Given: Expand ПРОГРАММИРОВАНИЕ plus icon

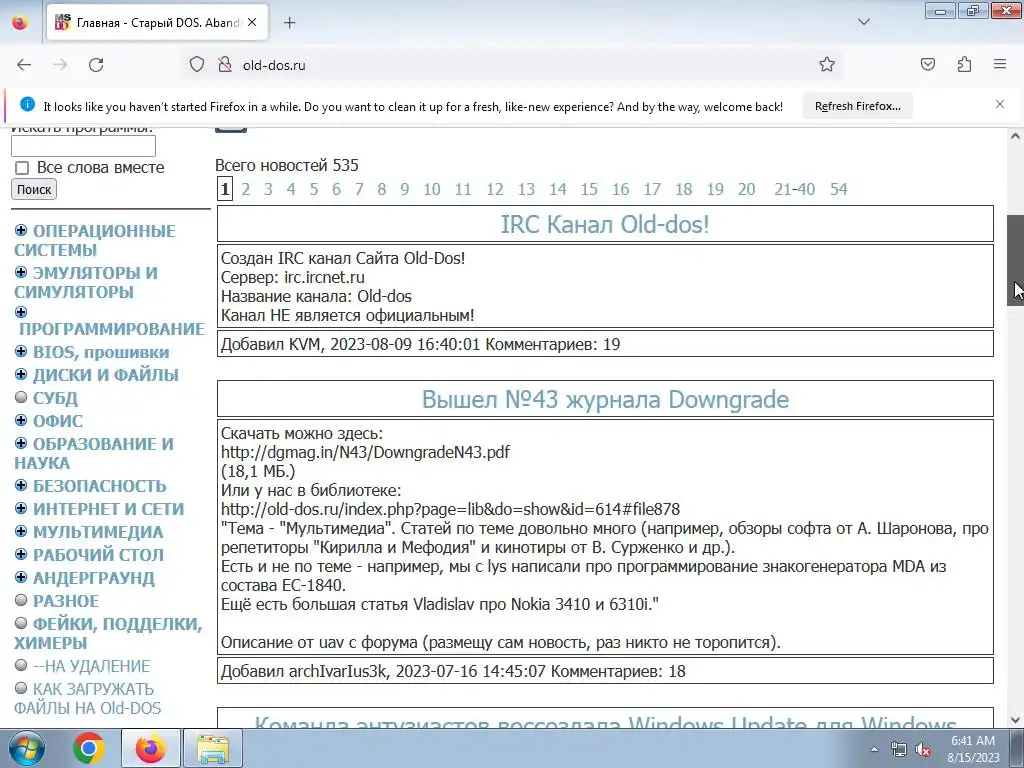Looking at the screenshot, I should (x=21, y=312).
